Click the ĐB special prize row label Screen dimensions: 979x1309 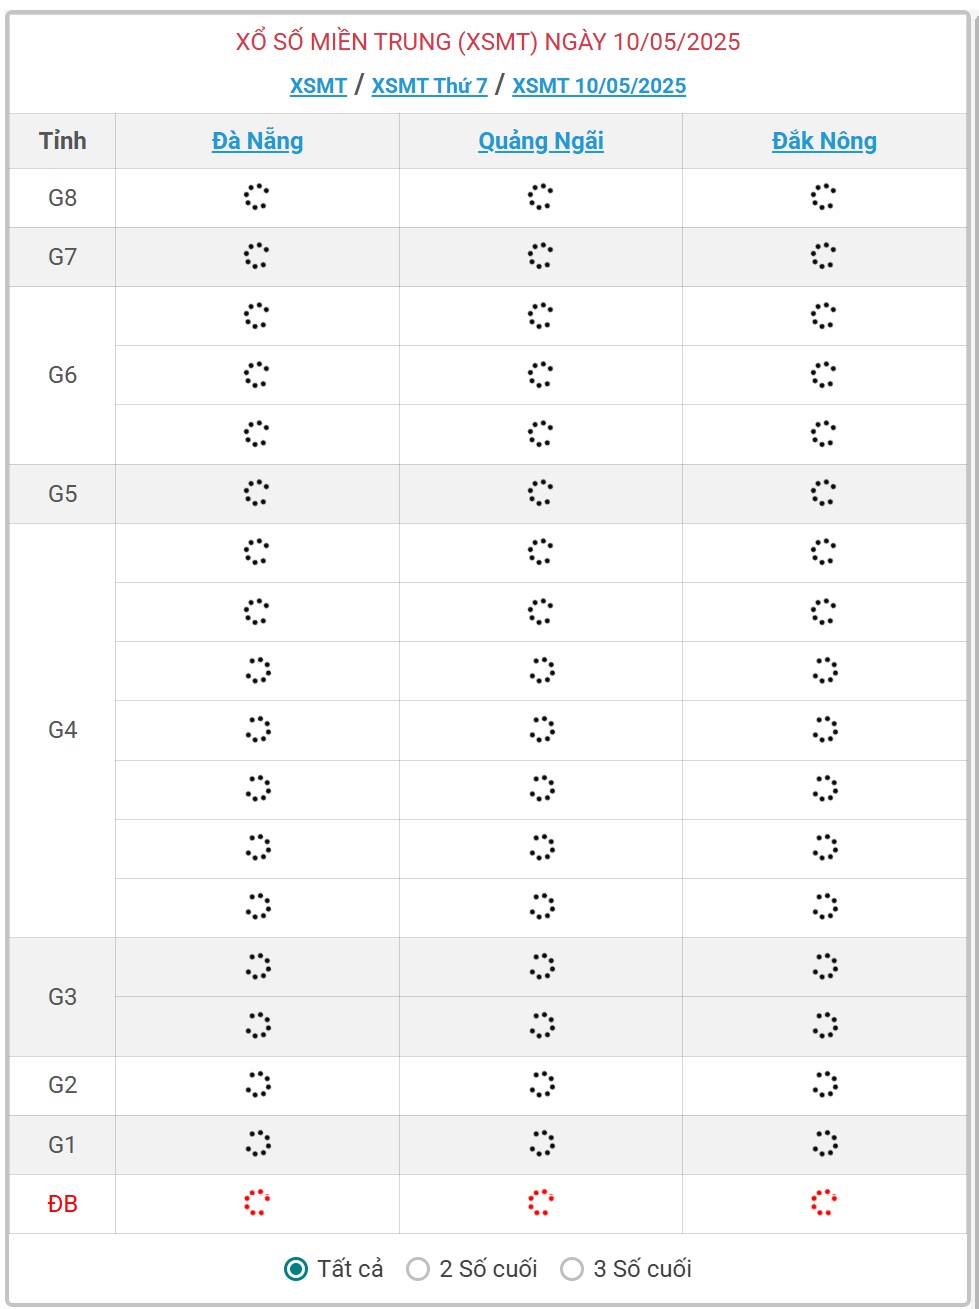click(x=62, y=1204)
